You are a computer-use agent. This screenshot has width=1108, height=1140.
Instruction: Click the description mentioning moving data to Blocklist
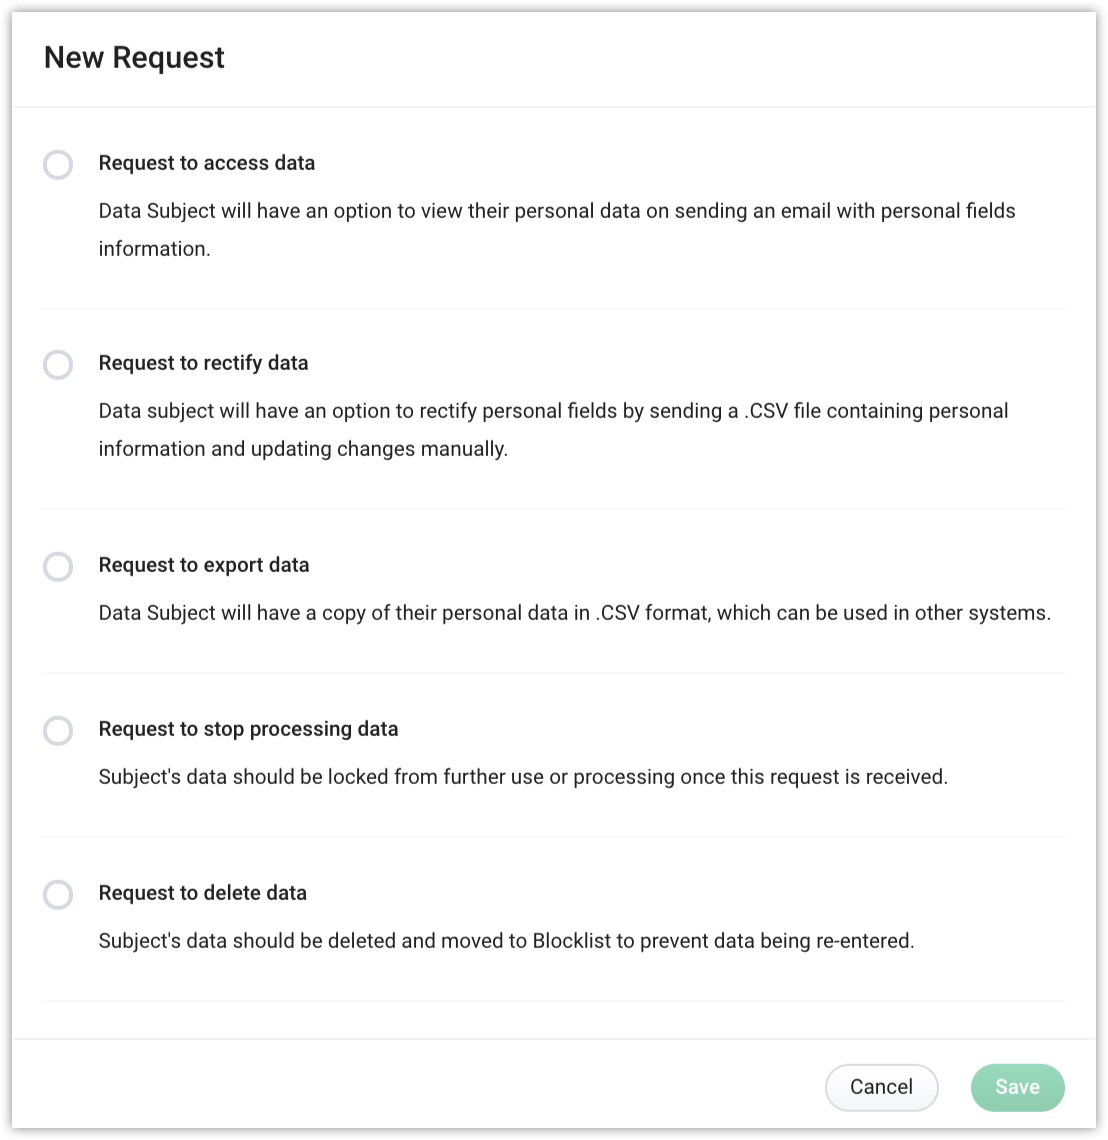click(x=506, y=941)
